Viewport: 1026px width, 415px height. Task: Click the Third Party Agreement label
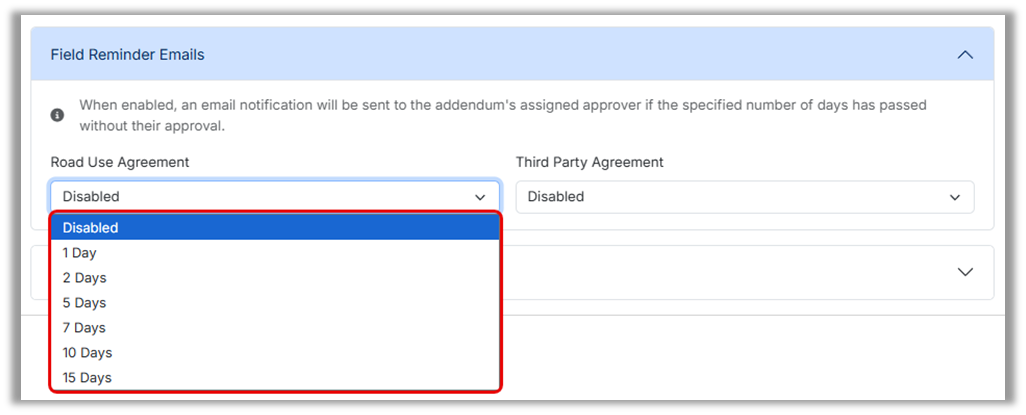click(590, 162)
